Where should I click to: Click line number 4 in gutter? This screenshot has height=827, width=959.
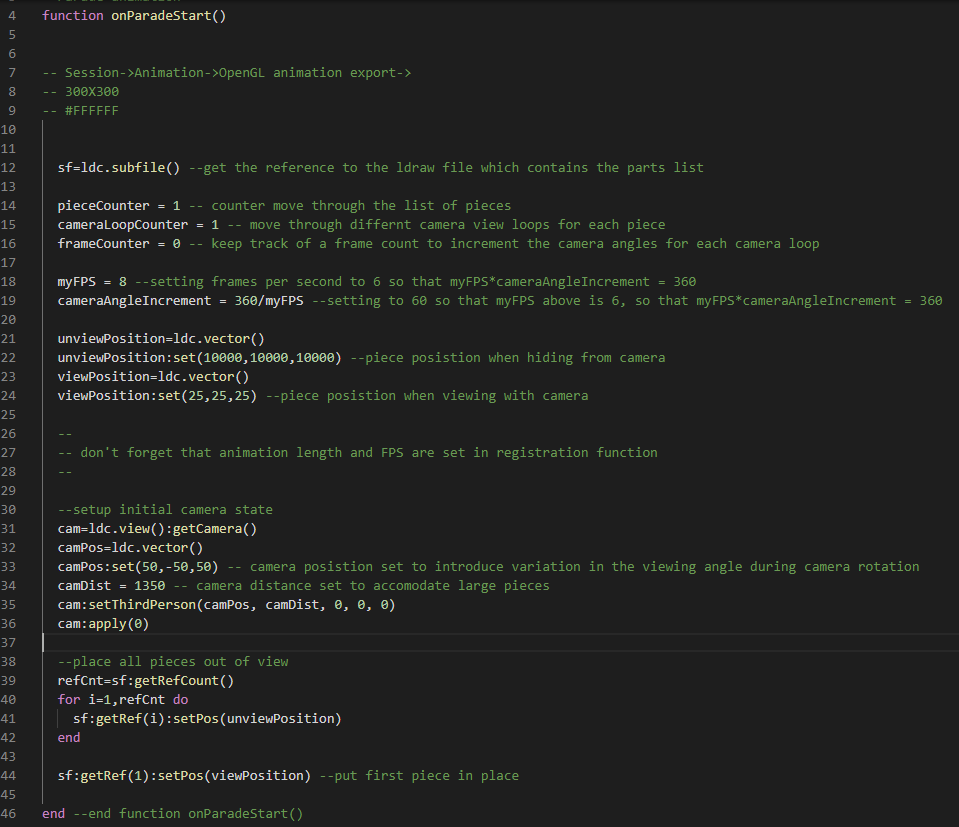[x=12, y=16]
